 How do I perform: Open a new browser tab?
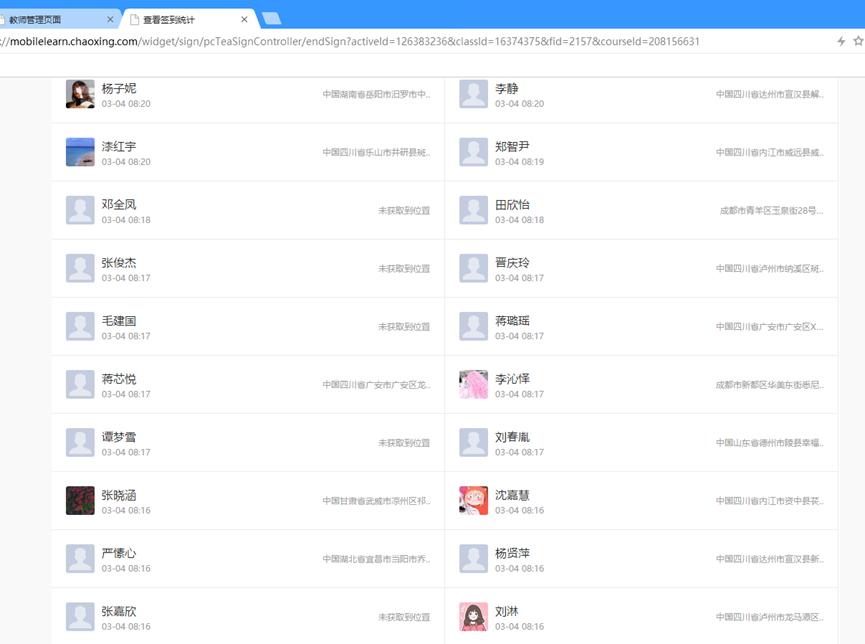(x=271, y=19)
